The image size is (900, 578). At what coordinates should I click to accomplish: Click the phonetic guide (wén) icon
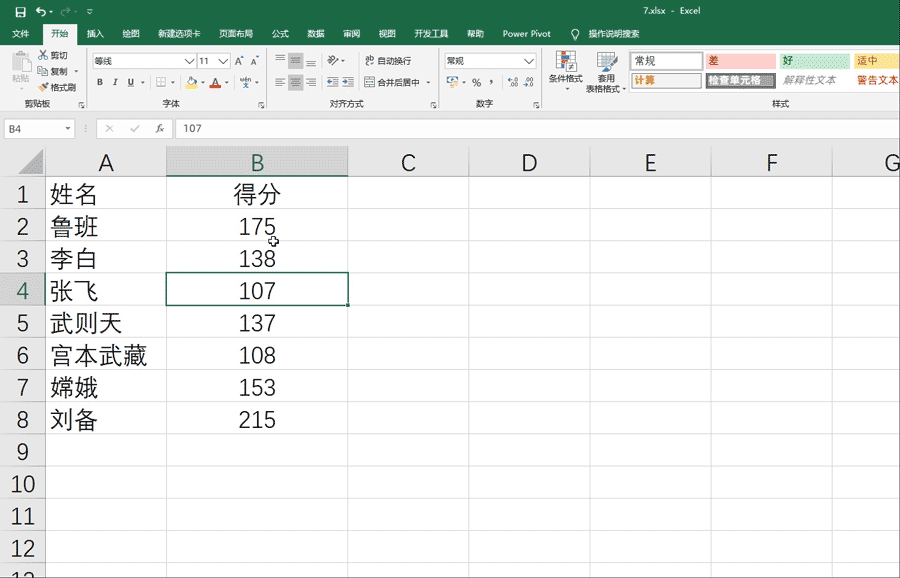tap(246, 82)
